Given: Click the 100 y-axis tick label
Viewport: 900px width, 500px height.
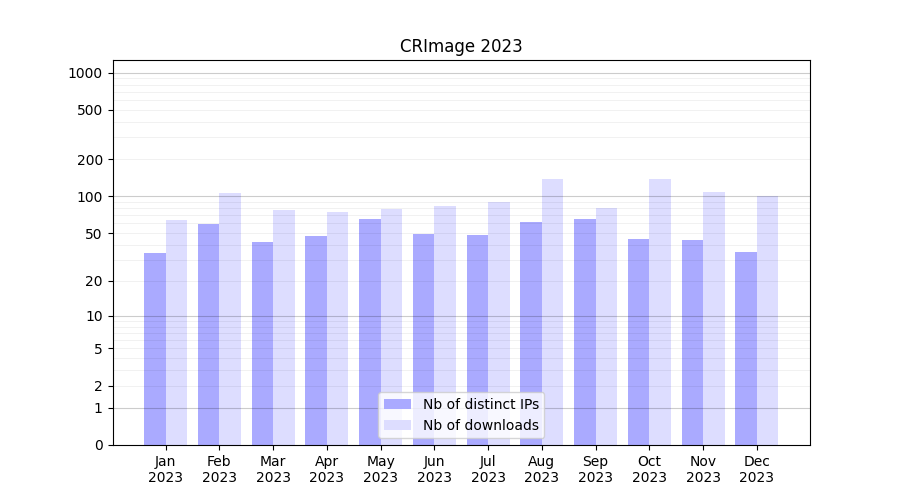Looking at the screenshot, I should click(x=89, y=197).
